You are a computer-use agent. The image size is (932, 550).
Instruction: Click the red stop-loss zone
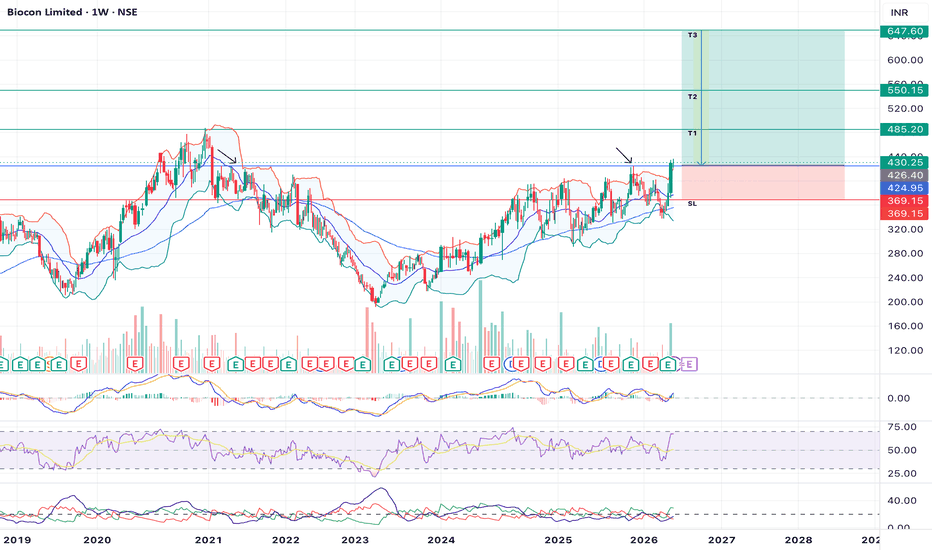pyautogui.click(x=763, y=183)
